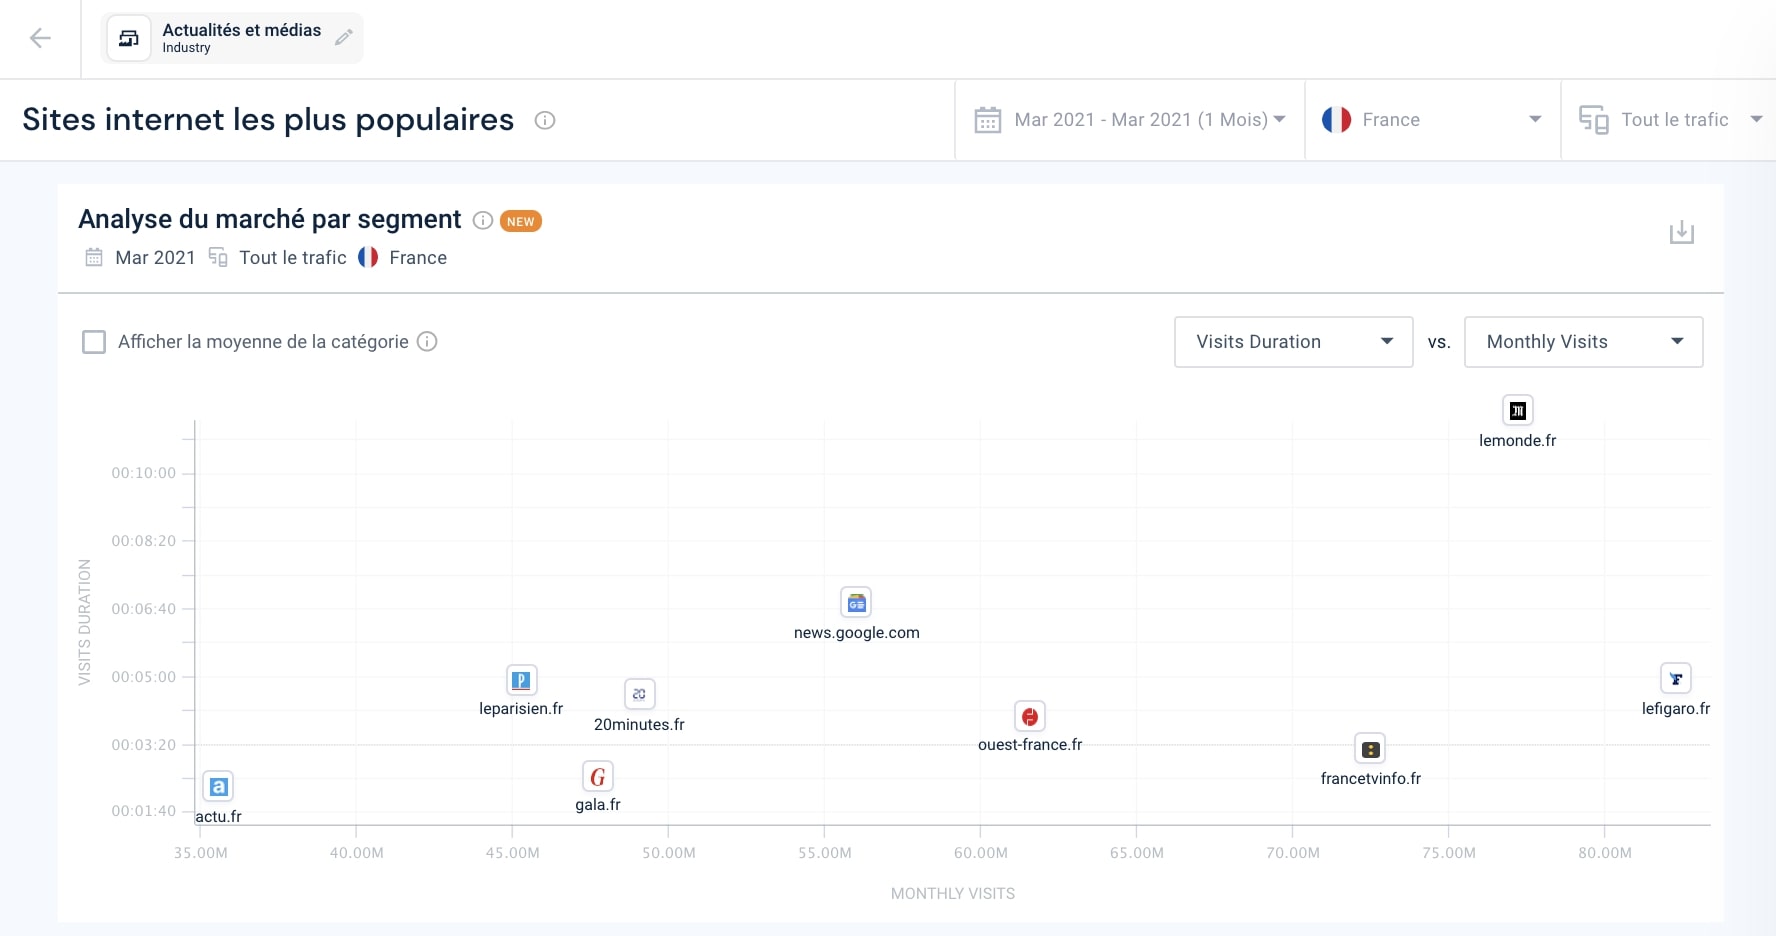
Task: Click the francetvinfo.fr label
Action: 1371,778
